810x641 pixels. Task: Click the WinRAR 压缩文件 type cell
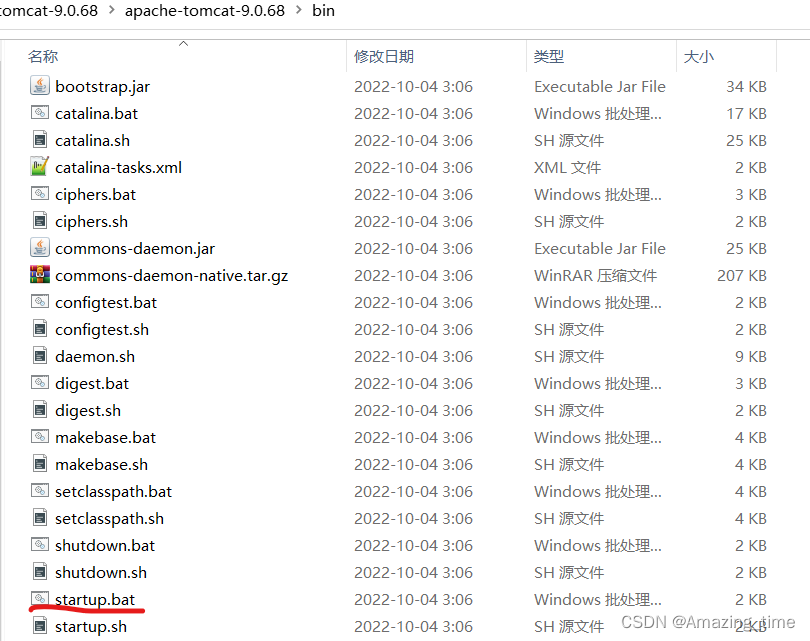596,275
